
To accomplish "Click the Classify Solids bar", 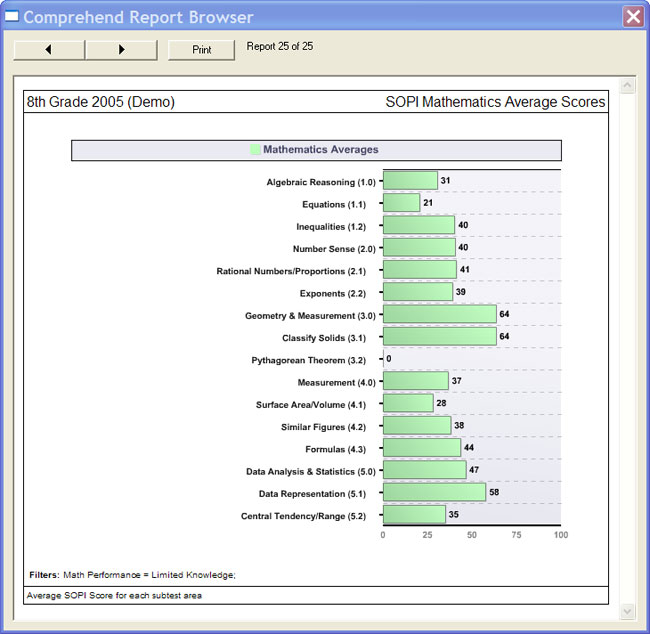I will [x=440, y=336].
